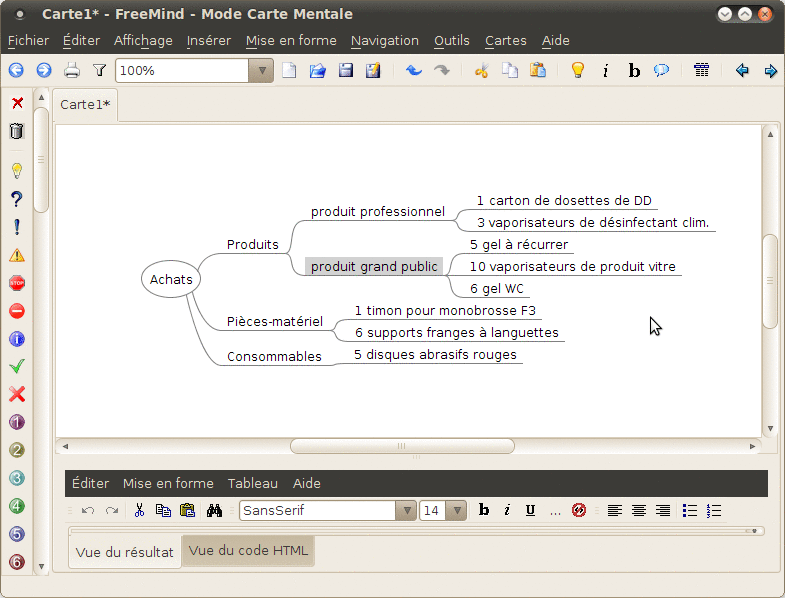Cut node with scissors icon in main toolbar
Image resolution: width=785 pixels, height=598 pixels.
point(482,70)
